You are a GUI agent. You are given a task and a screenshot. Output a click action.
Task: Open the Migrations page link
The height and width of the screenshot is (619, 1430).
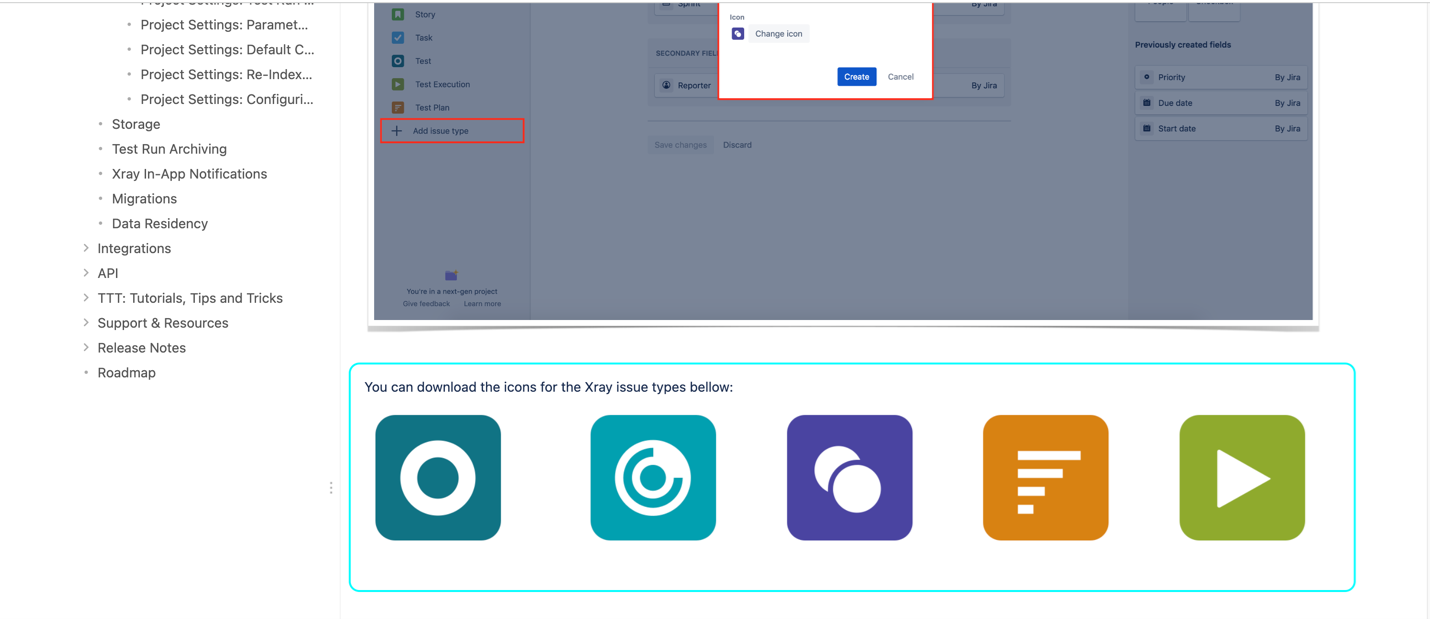(x=144, y=199)
